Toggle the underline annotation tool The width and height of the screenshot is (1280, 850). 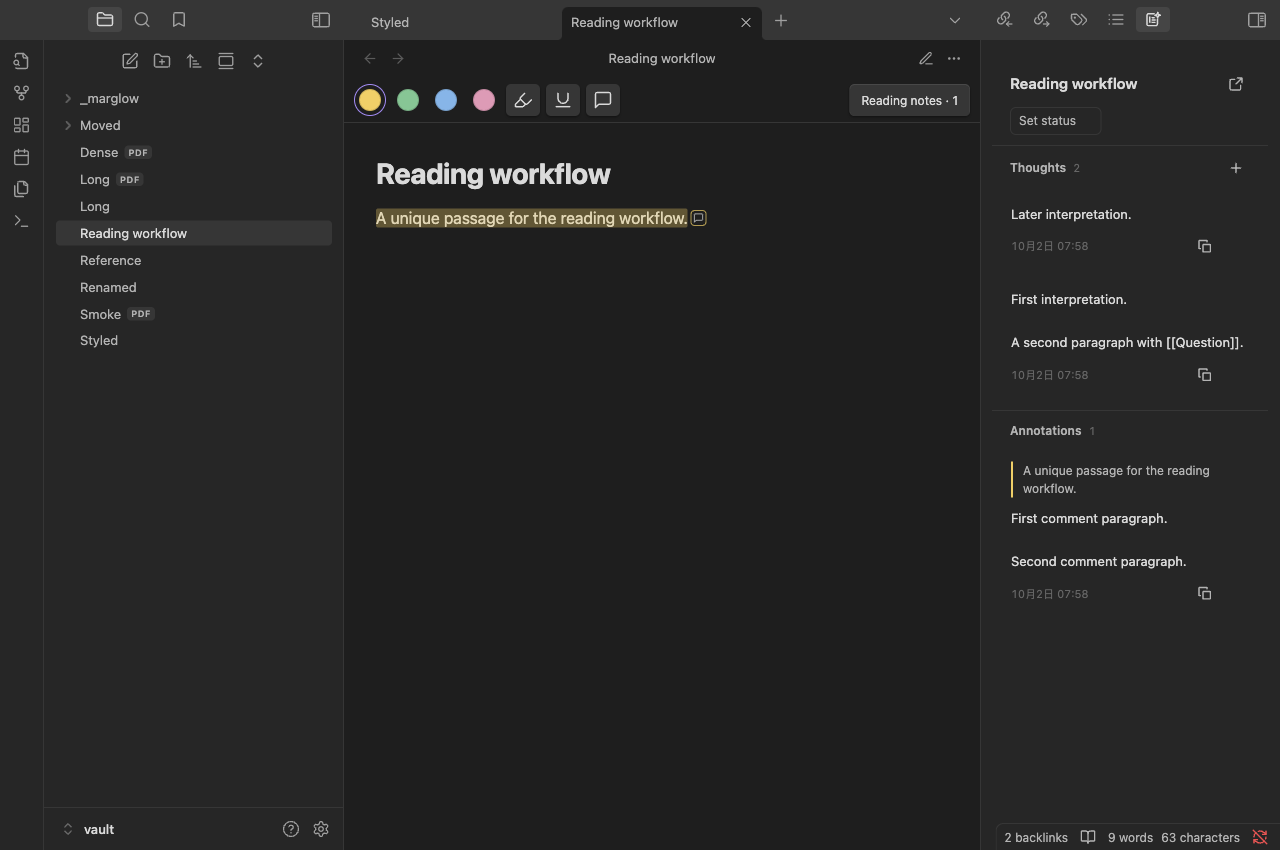point(563,100)
